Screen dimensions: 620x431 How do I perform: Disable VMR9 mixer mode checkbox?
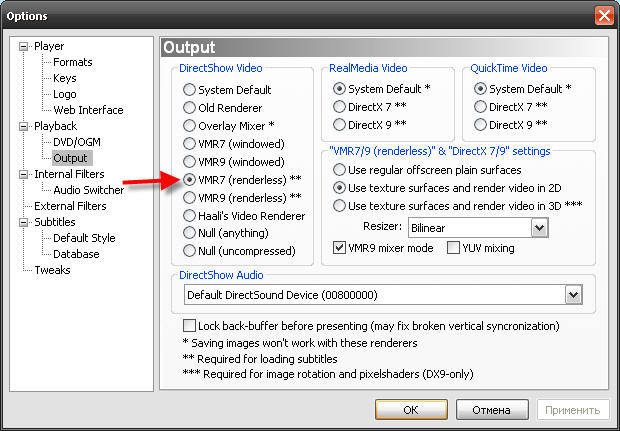[340, 247]
